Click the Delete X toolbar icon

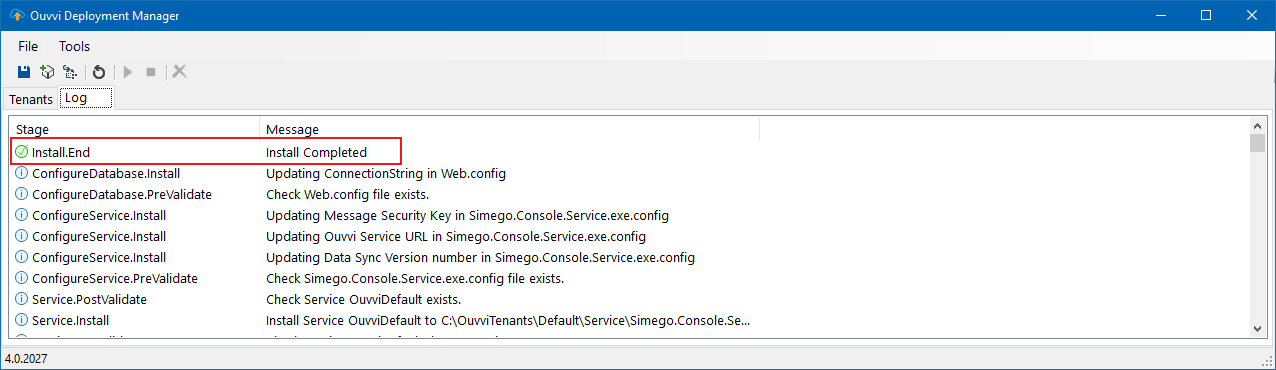[180, 72]
